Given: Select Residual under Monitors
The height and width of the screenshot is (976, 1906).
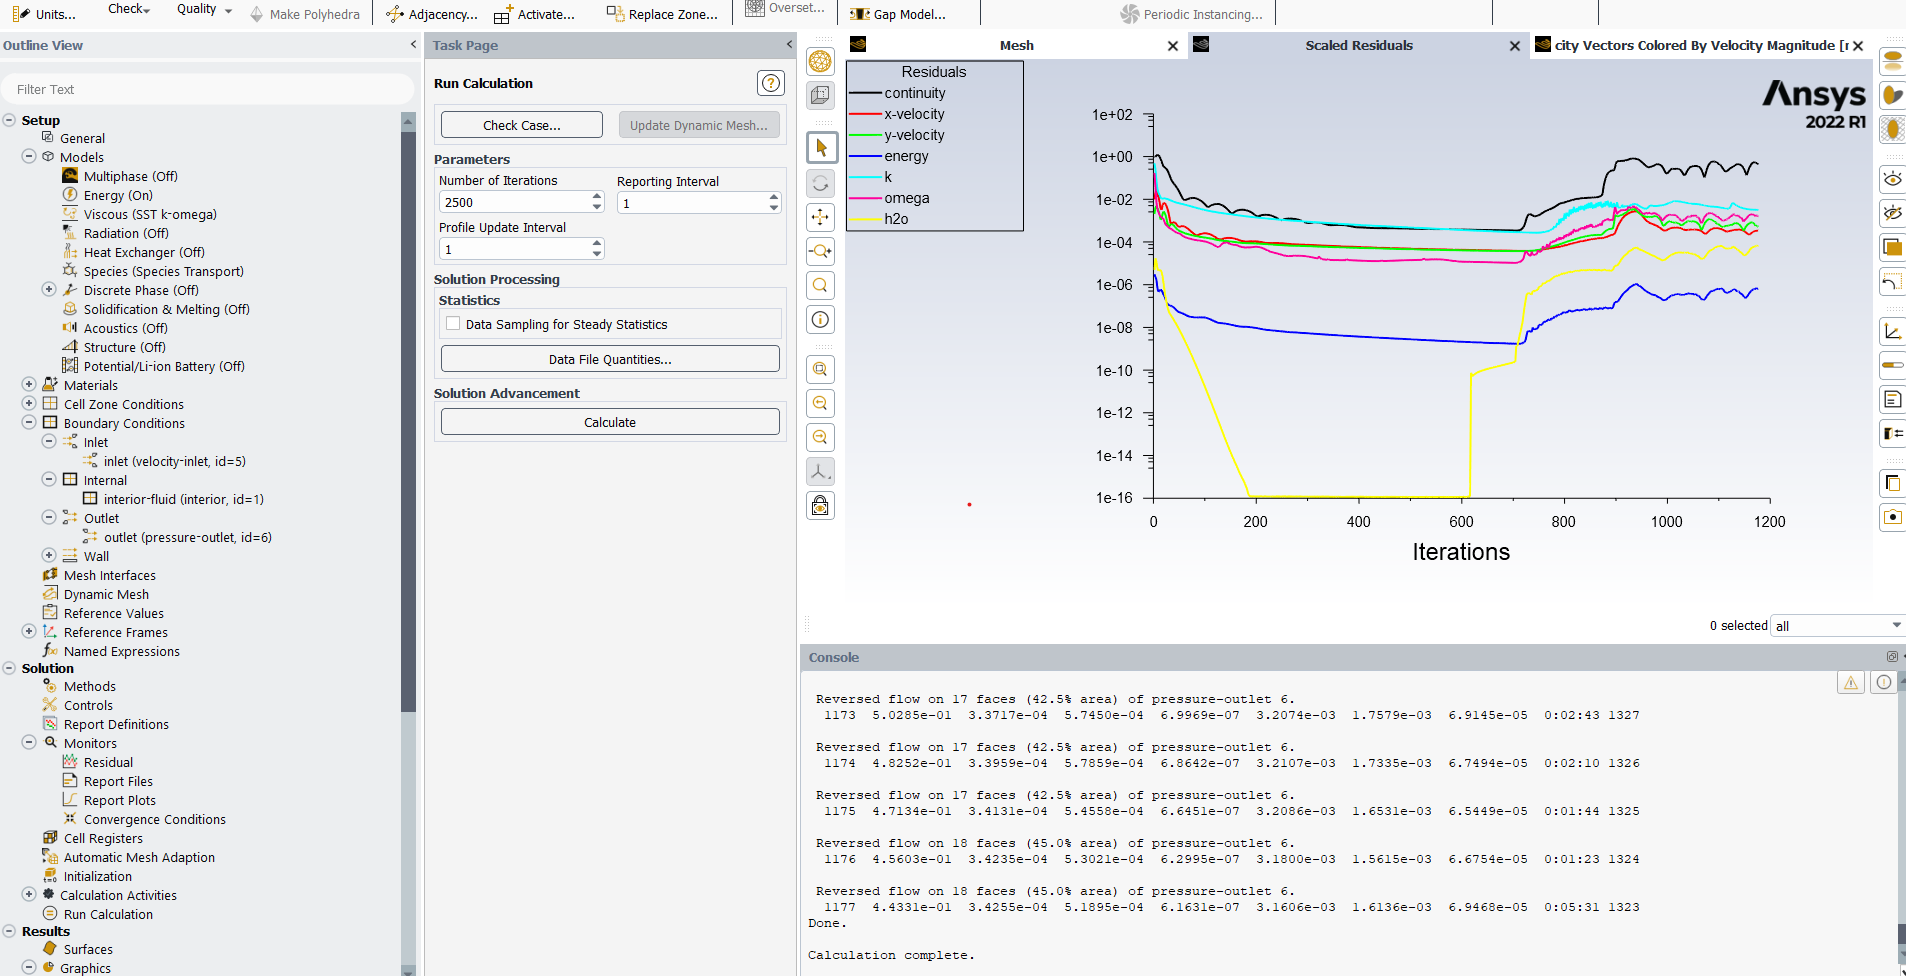Looking at the screenshot, I should pyautogui.click(x=108, y=763).
